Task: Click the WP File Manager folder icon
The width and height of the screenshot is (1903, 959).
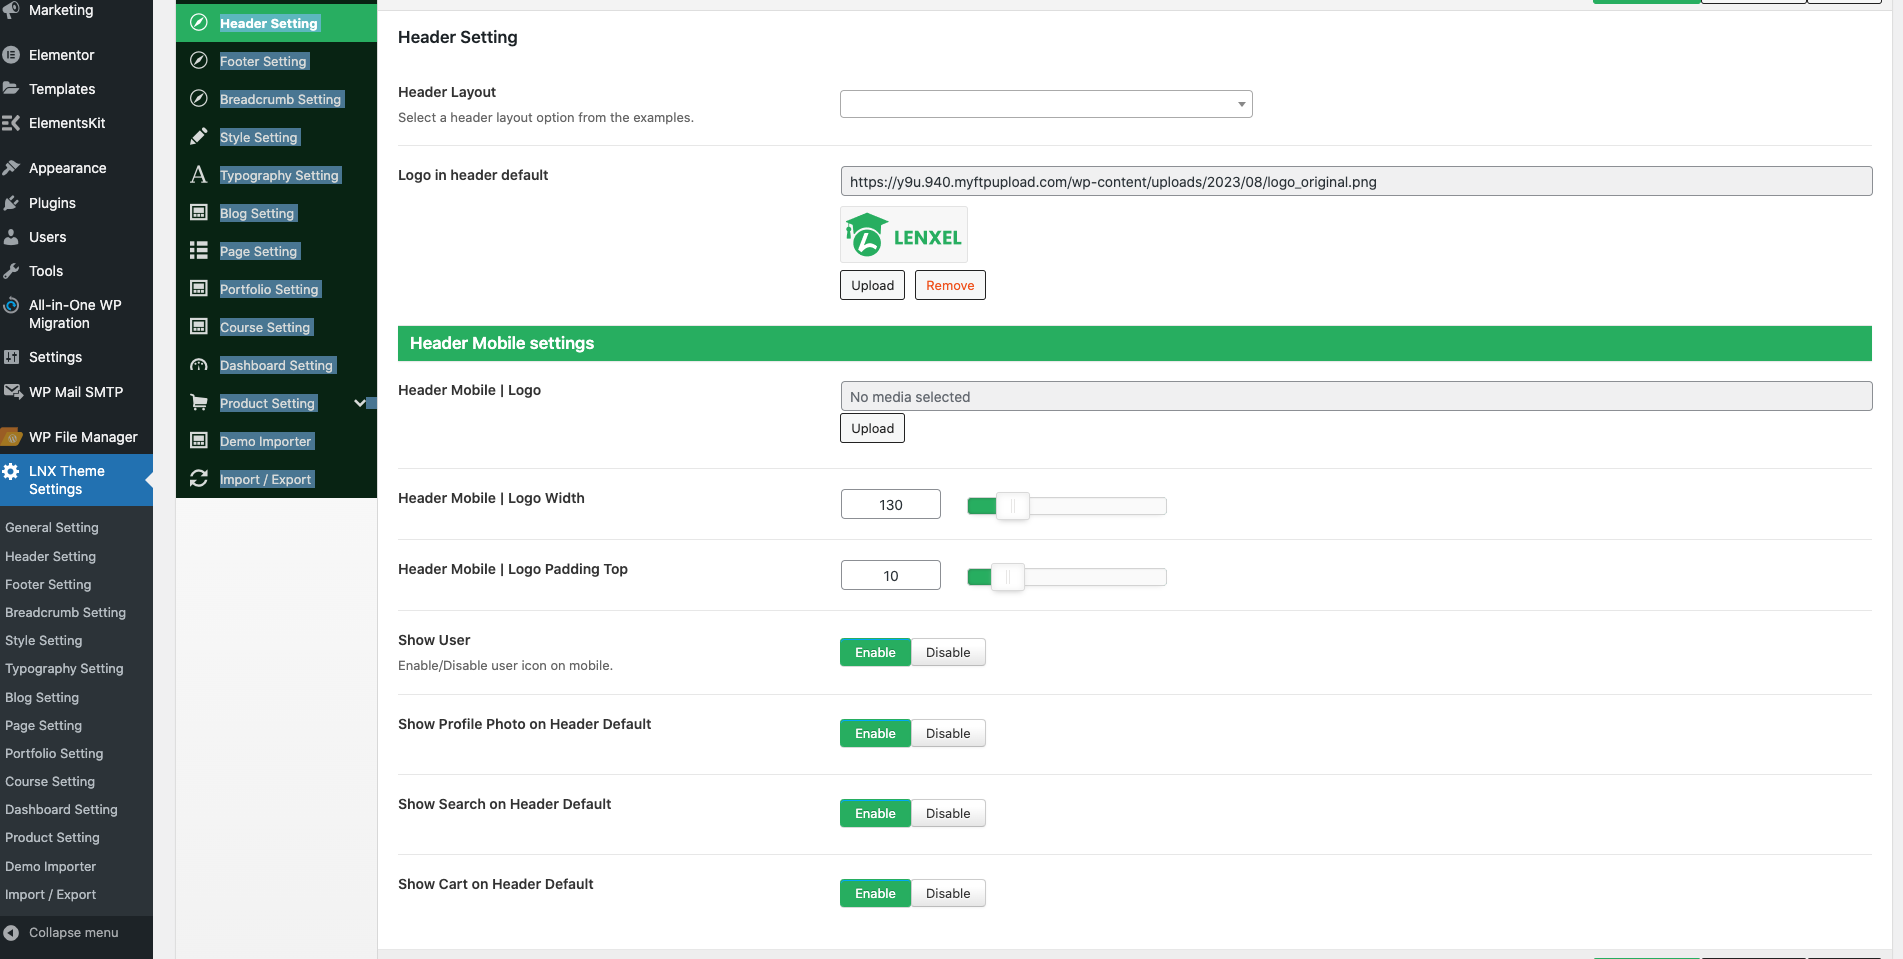Action: click(x=12, y=437)
